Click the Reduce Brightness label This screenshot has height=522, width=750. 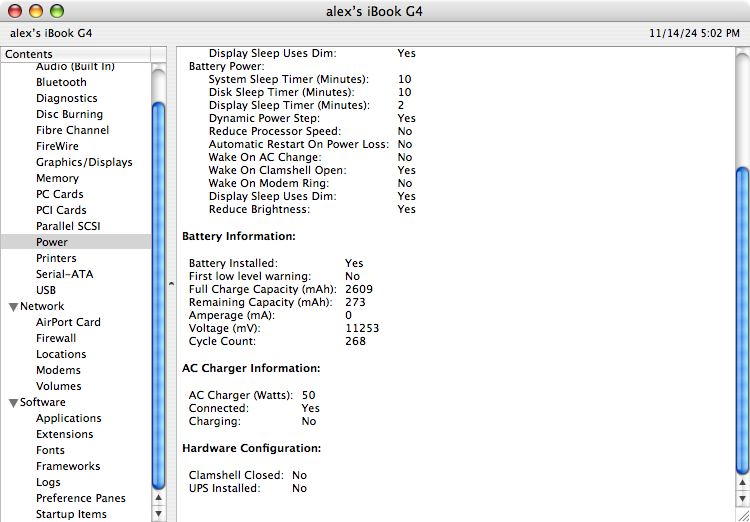tap(259, 209)
